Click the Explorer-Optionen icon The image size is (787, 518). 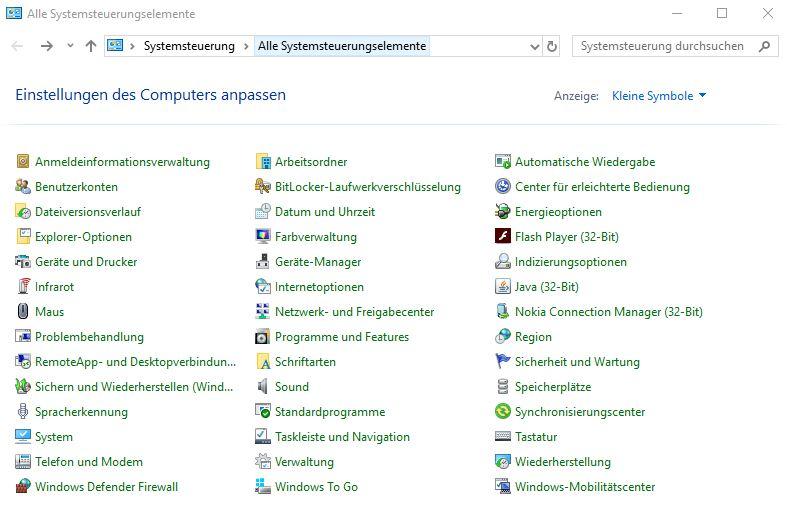[23, 236]
